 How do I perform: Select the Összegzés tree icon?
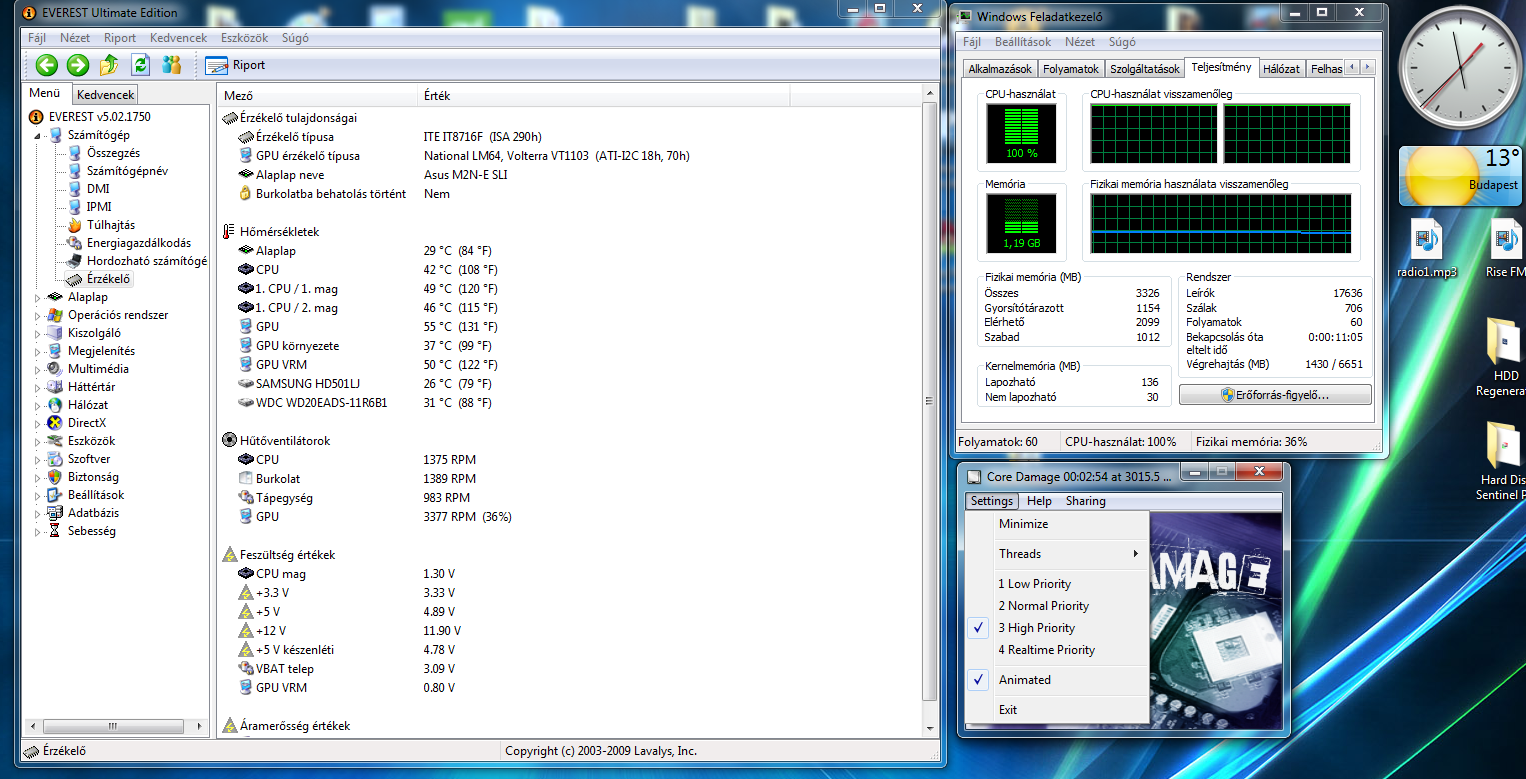pos(75,153)
